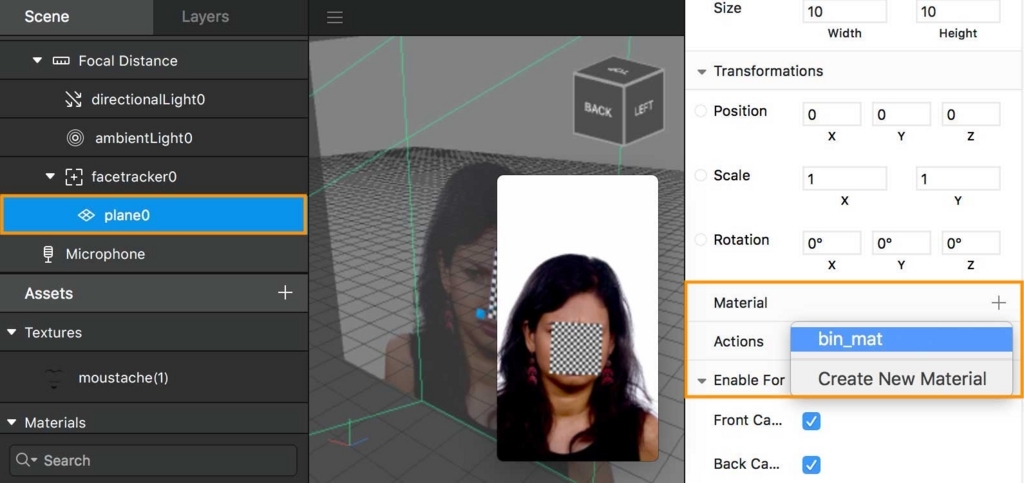Click the plane0 plane icon
Viewport: 1024px width, 483px height.
(x=86, y=215)
